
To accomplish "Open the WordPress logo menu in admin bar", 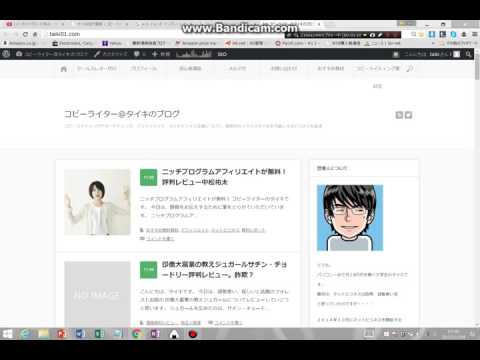I will point(6,54).
